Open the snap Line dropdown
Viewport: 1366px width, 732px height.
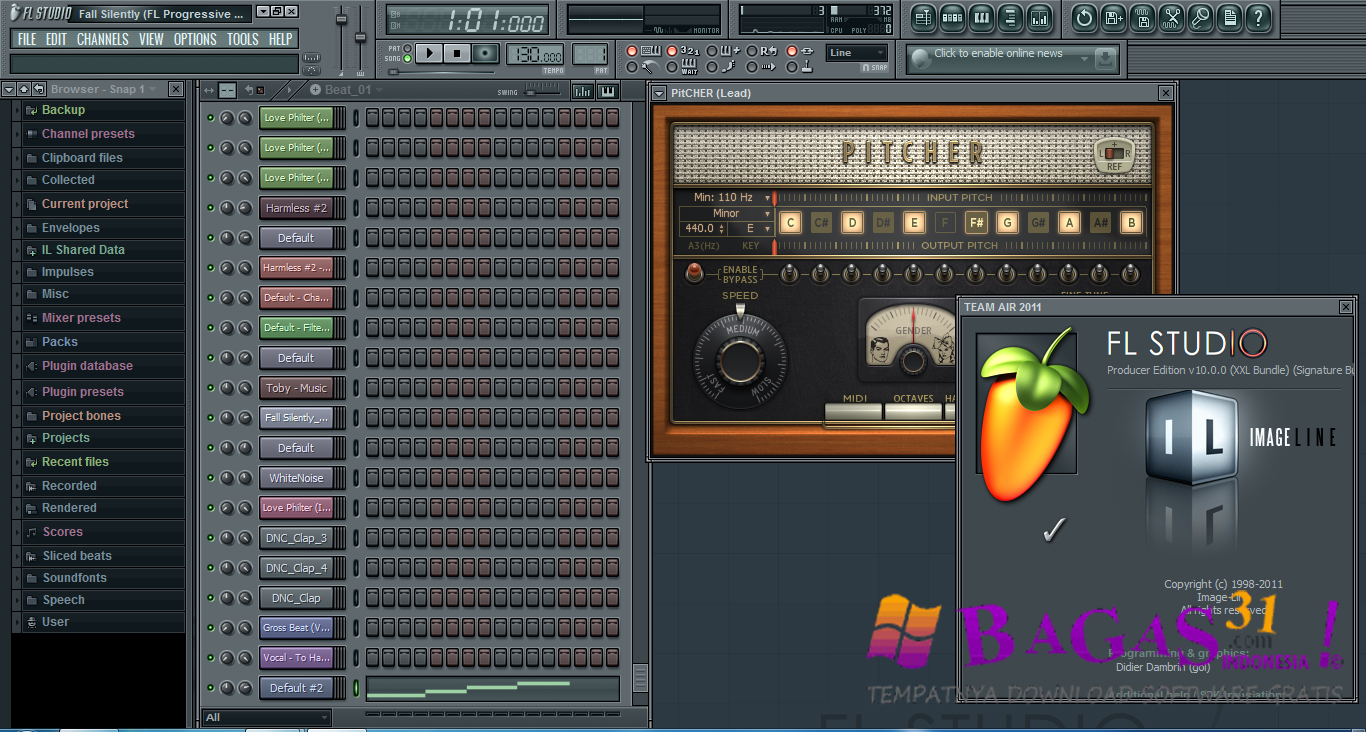857,53
